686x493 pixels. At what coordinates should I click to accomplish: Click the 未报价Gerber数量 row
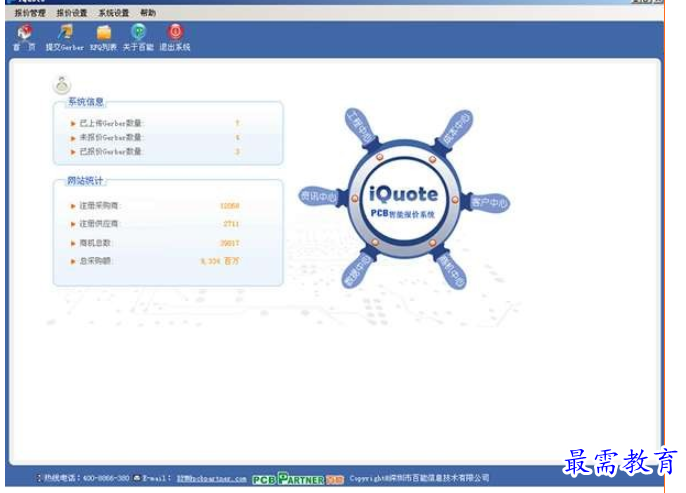(155, 137)
